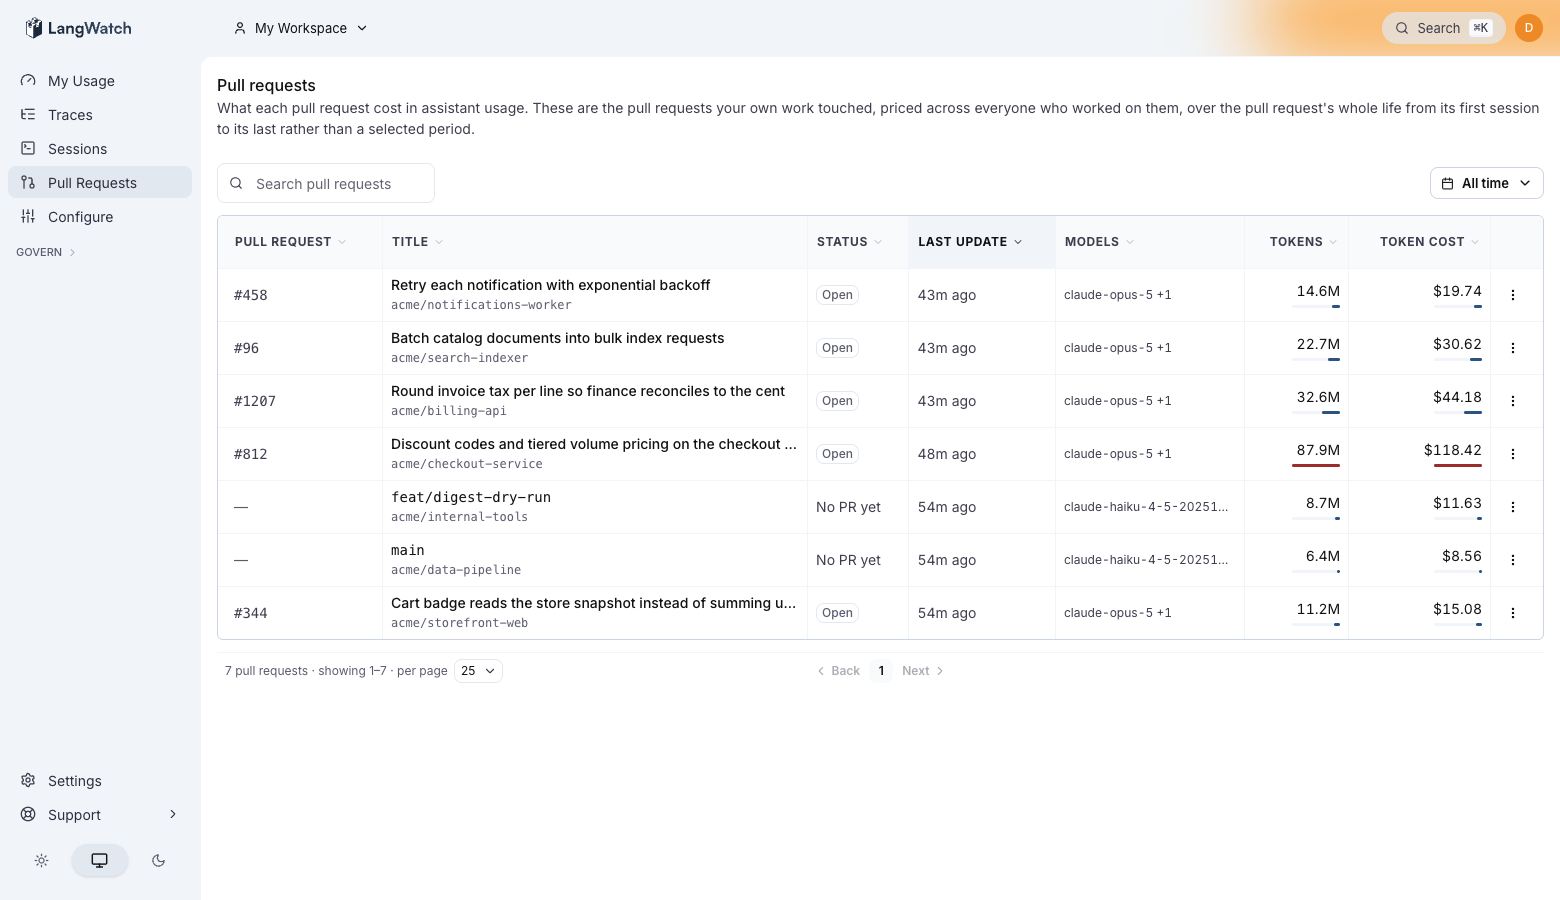Open My Usage page
Image resolution: width=1560 pixels, height=900 pixels.
(x=100, y=81)
